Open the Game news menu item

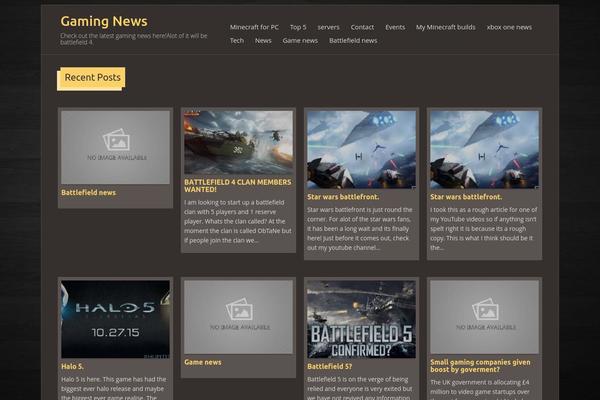300,41
